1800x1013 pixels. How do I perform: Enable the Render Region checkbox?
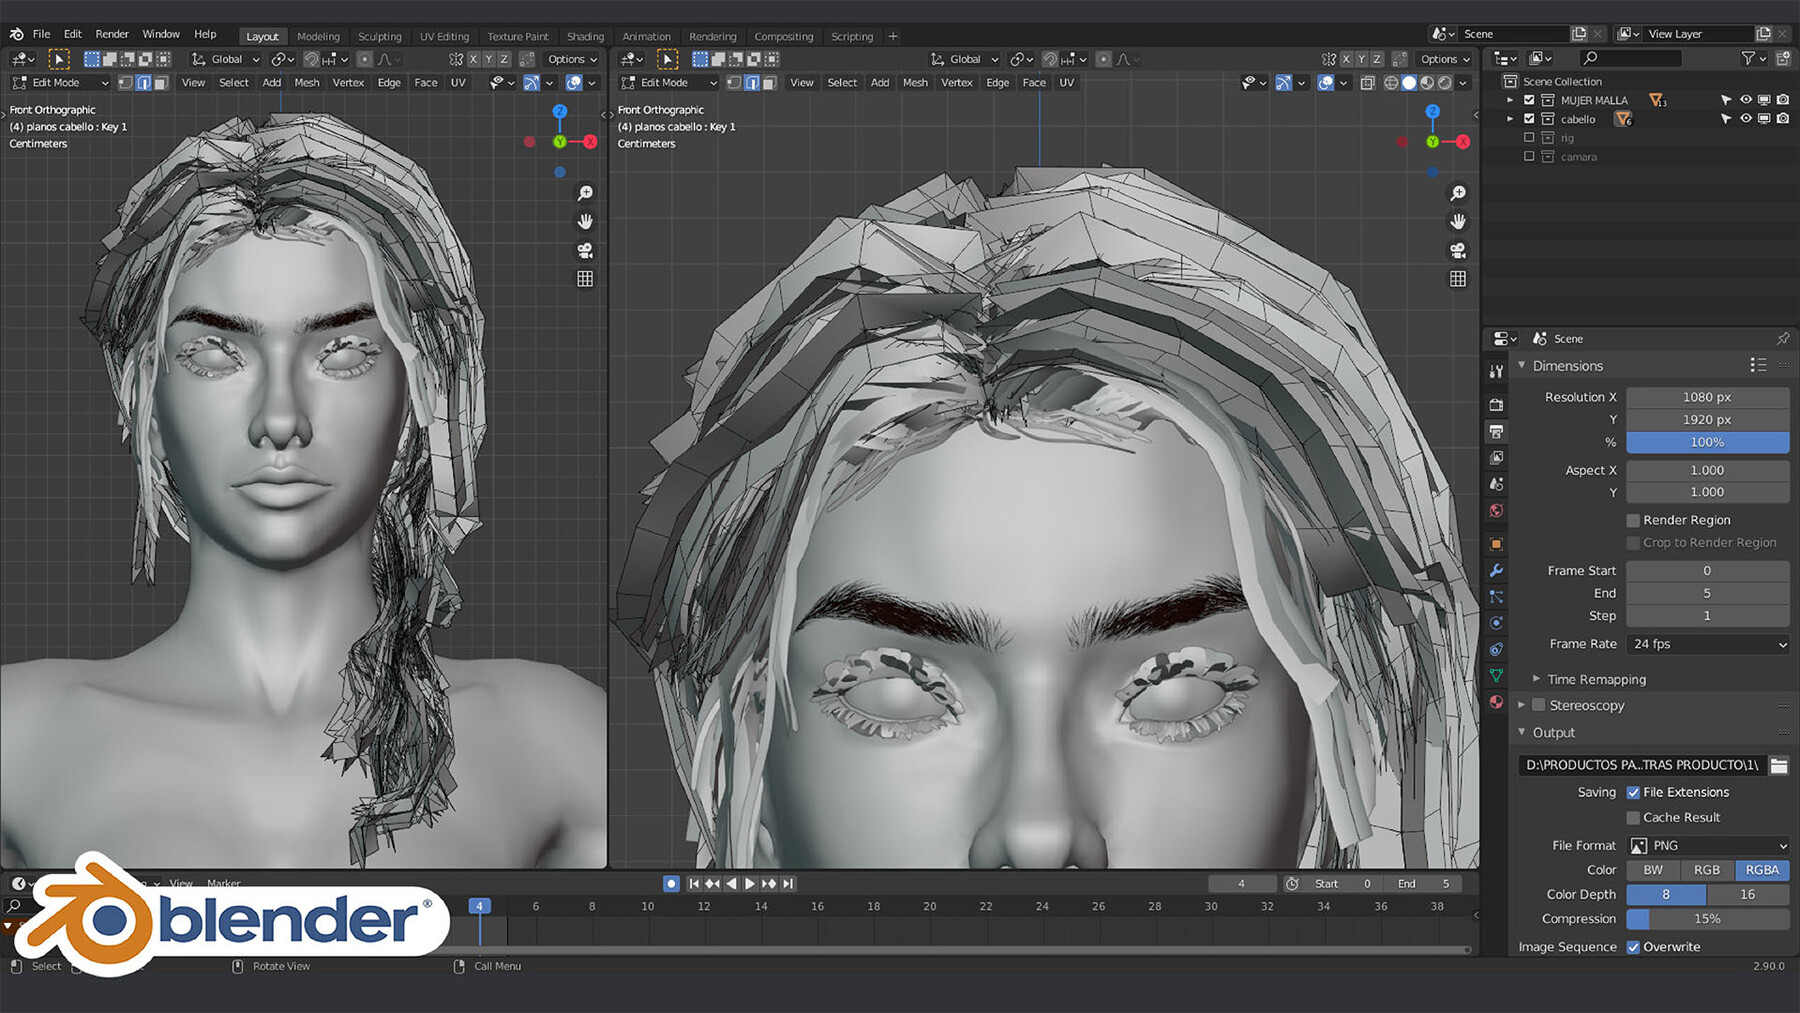[x=1633, y=520]
